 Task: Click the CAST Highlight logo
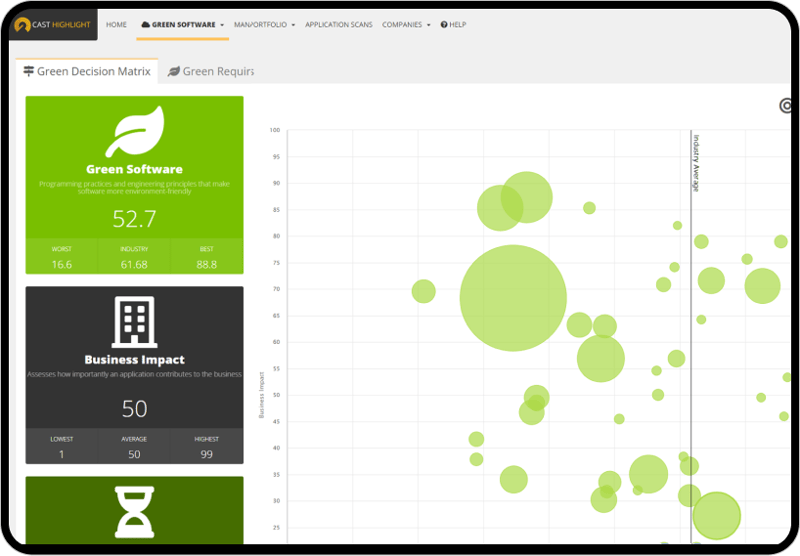point(54,24)
